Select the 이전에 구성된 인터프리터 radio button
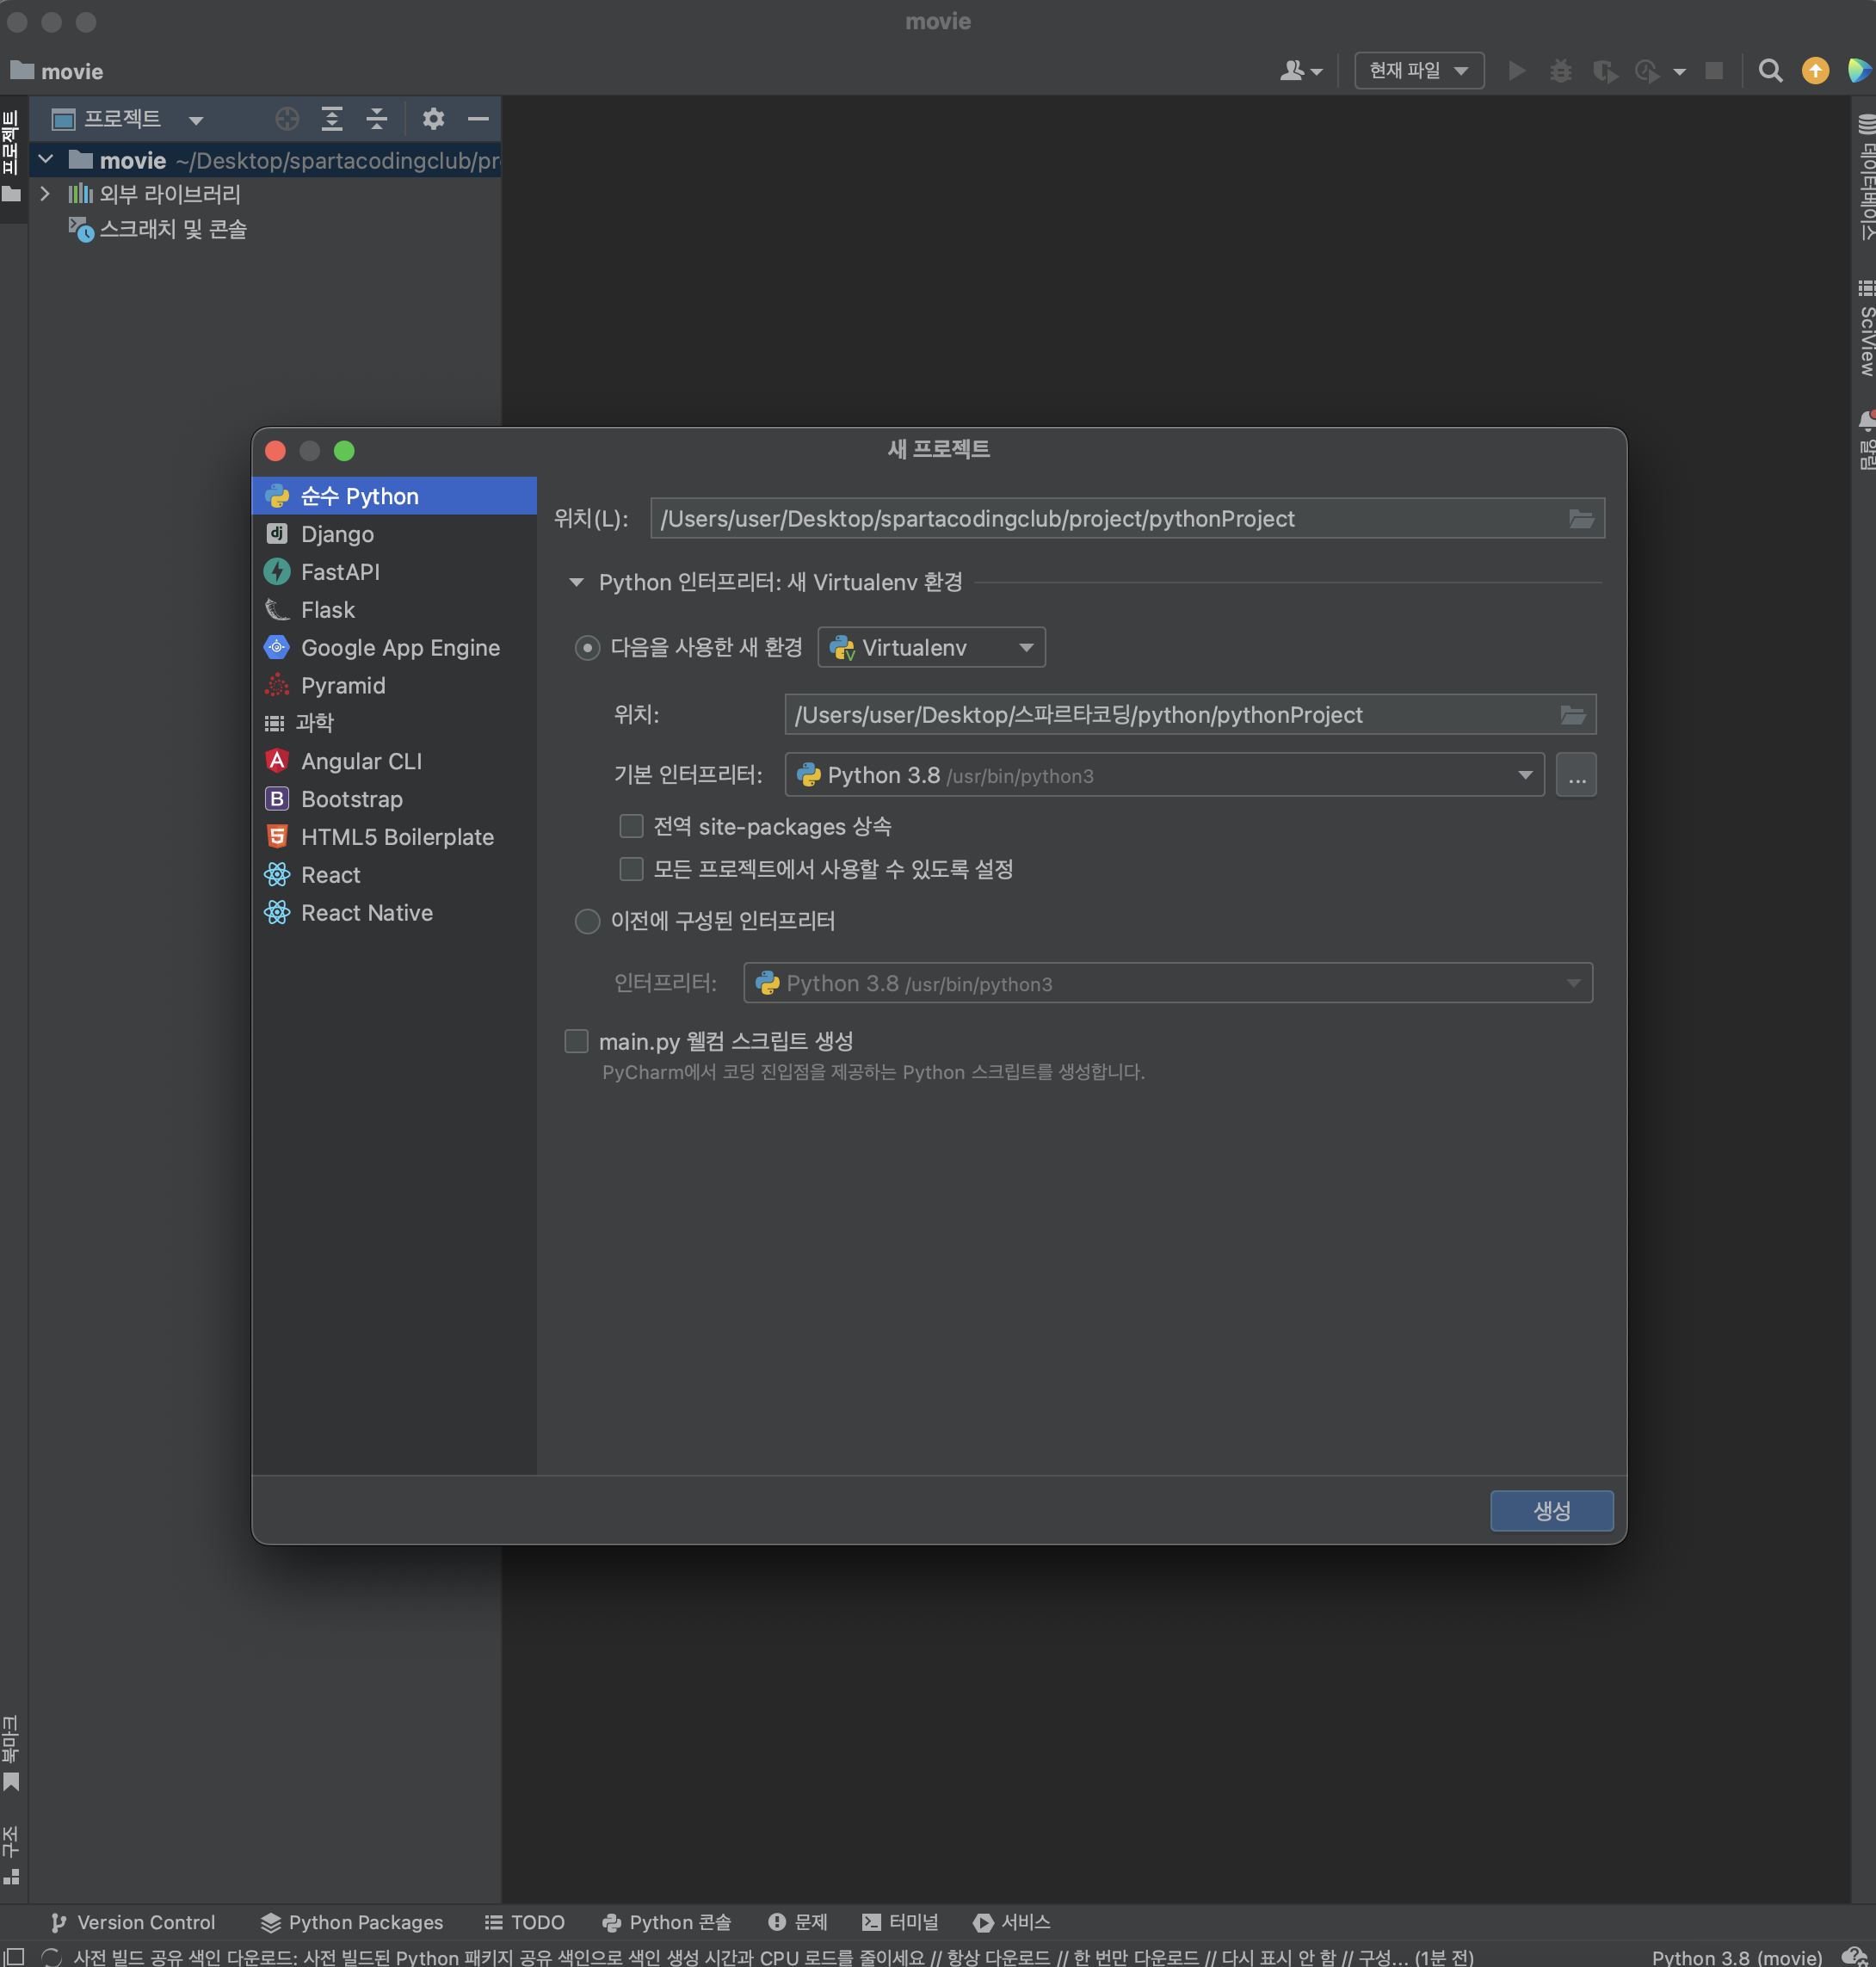1876x1967 pixels. tap(587, 921)
